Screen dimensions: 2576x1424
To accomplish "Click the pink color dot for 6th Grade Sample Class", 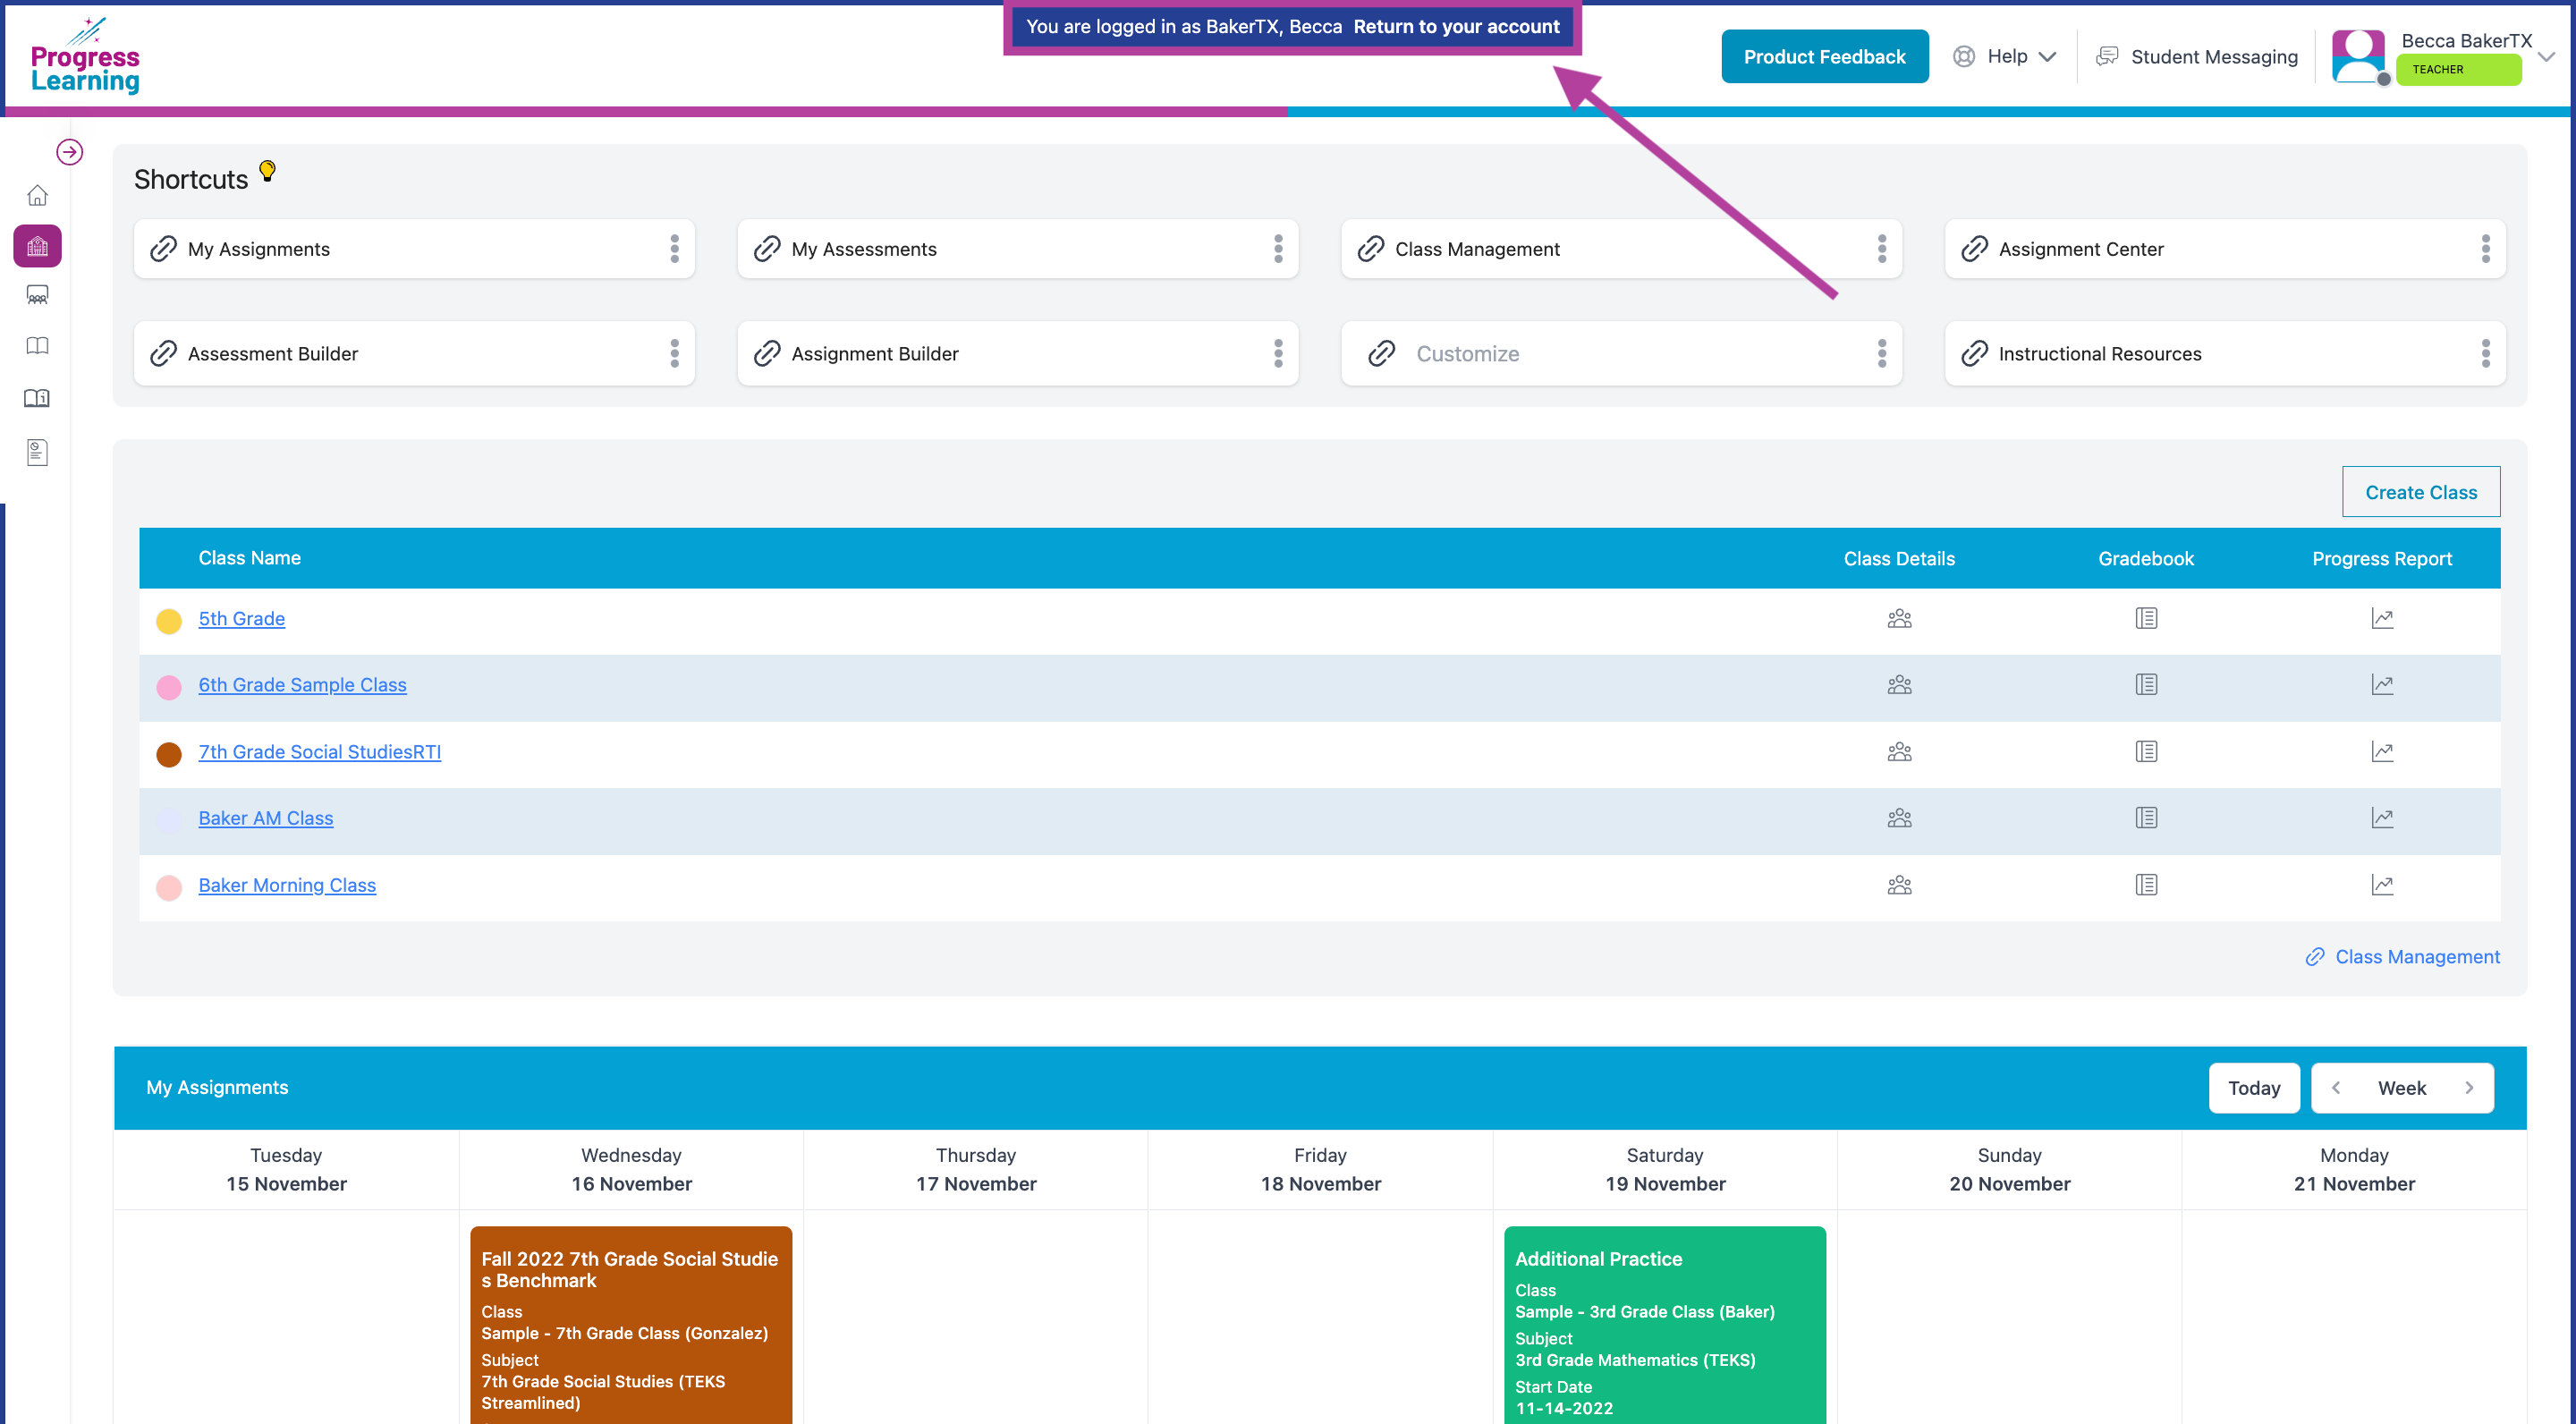I will coord(169,687).
